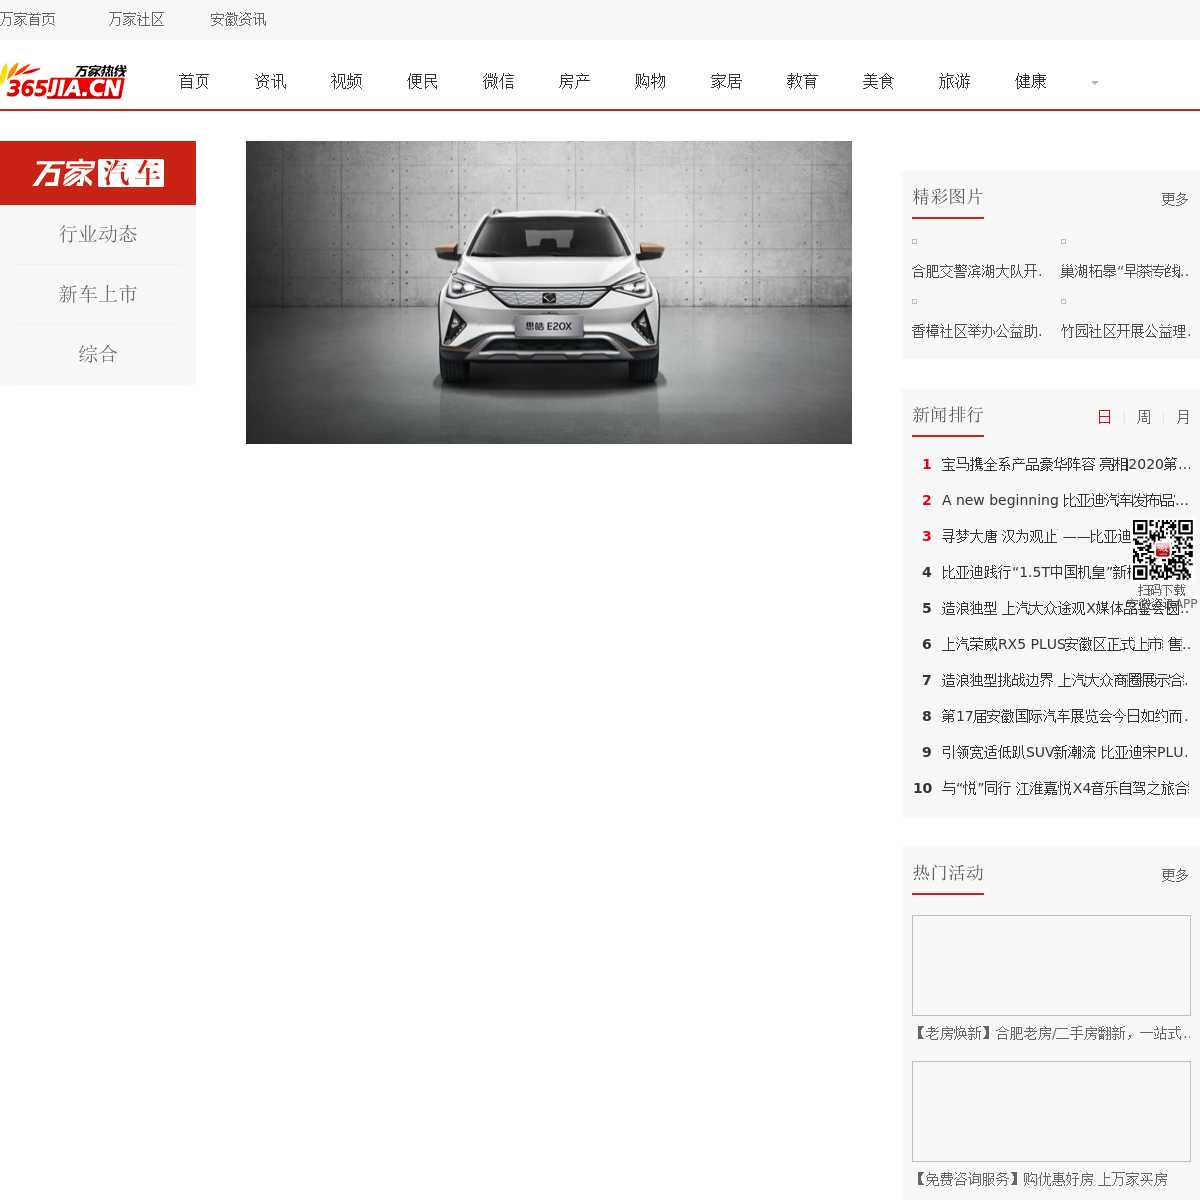Open 【老房焕新】合肥老房 activity link
1200x1200 pixels.
tap(1051, 1033)
